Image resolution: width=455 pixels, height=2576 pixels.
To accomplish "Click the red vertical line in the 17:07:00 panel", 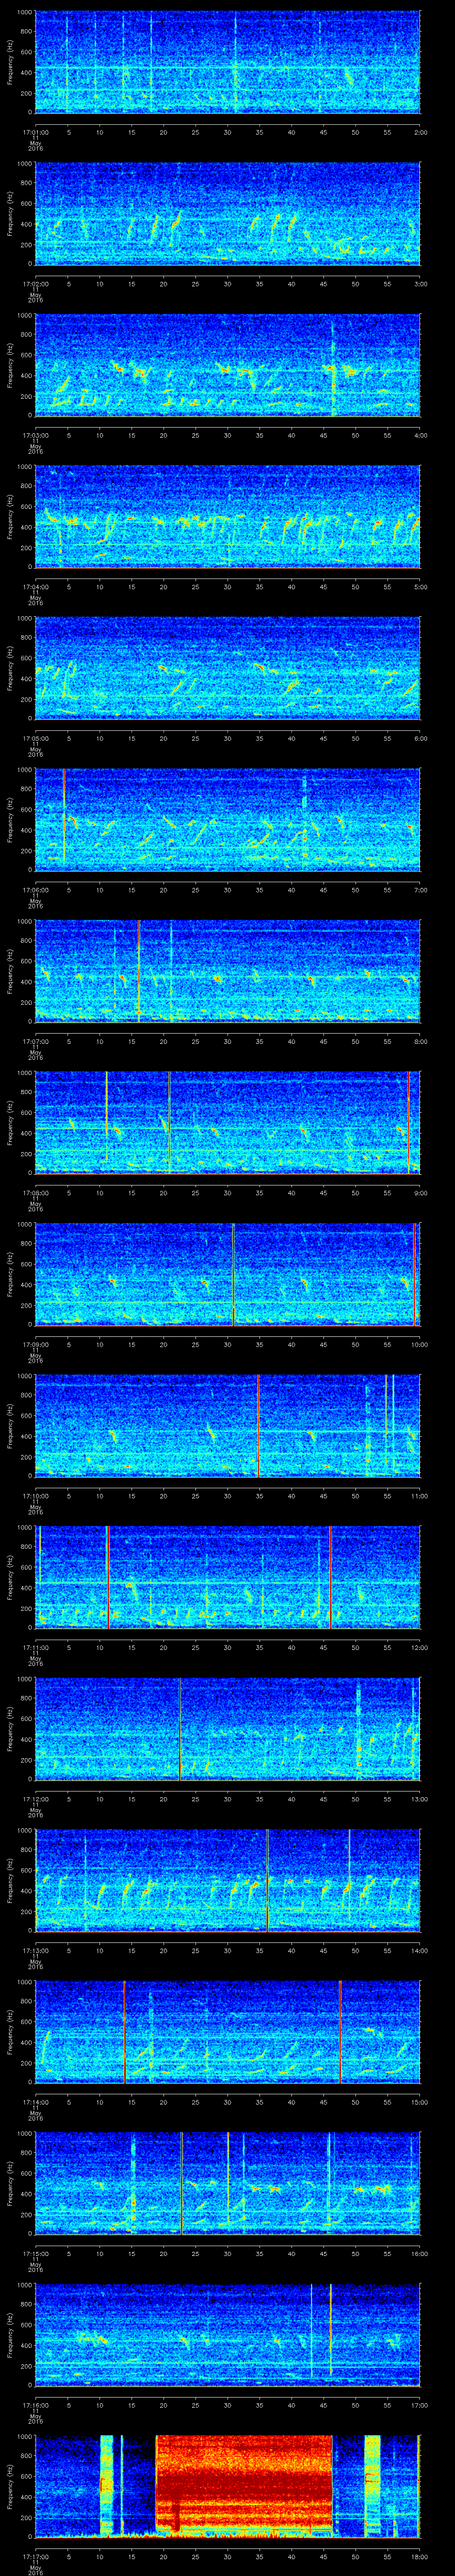I will (139, 971).
